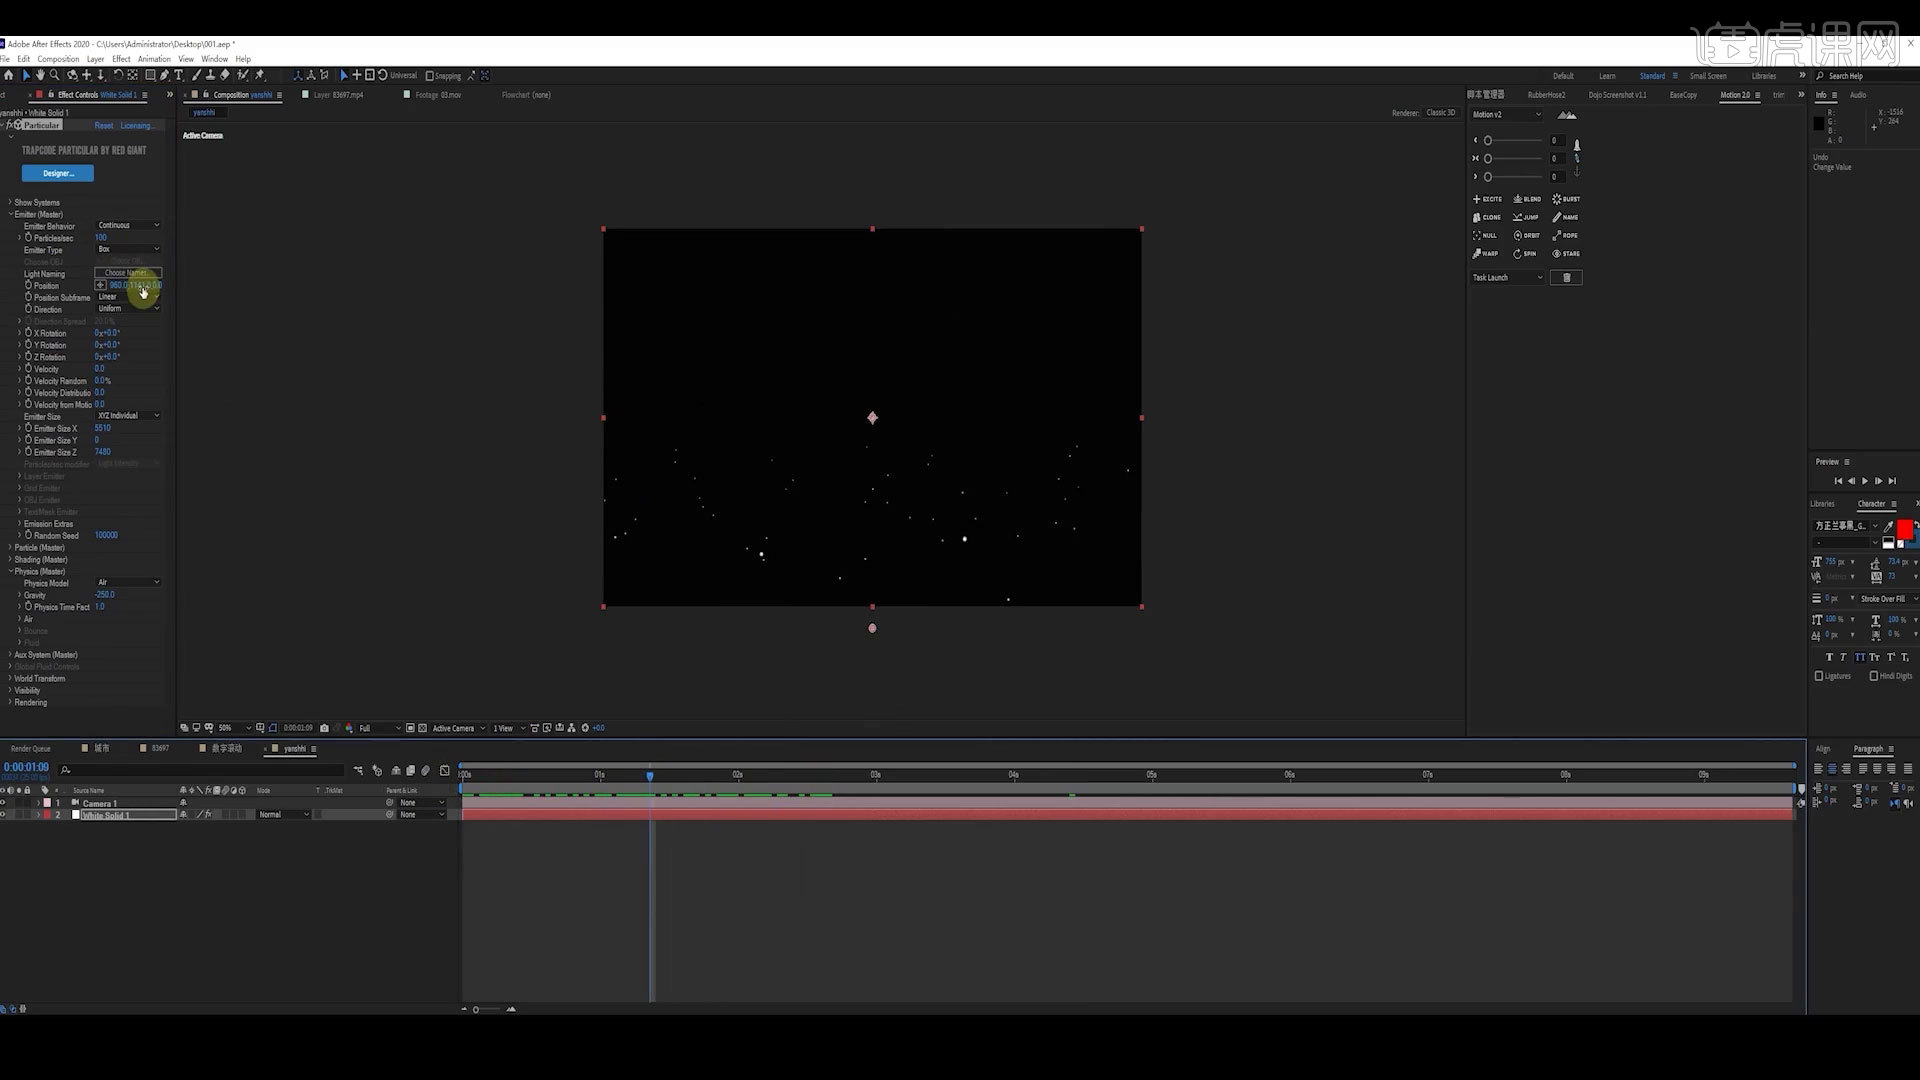Open the Task Launch dropdown
The image size is (1920, 1080).
click(x=1507, y=278)
